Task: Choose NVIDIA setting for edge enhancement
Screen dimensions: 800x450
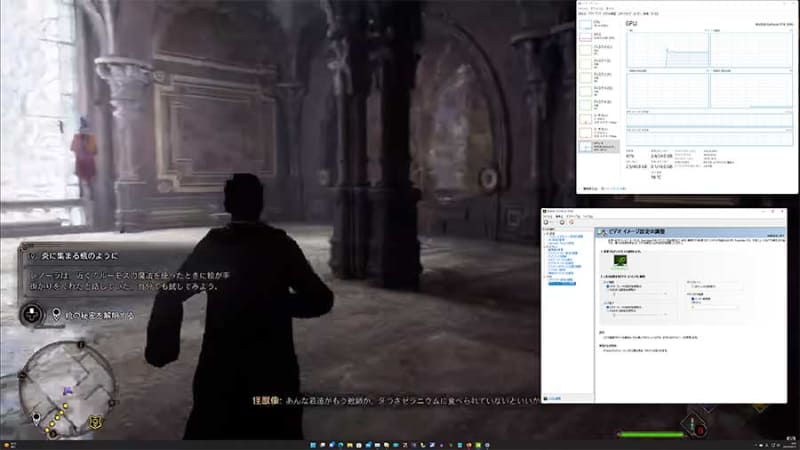Action: tap(608, 290)
